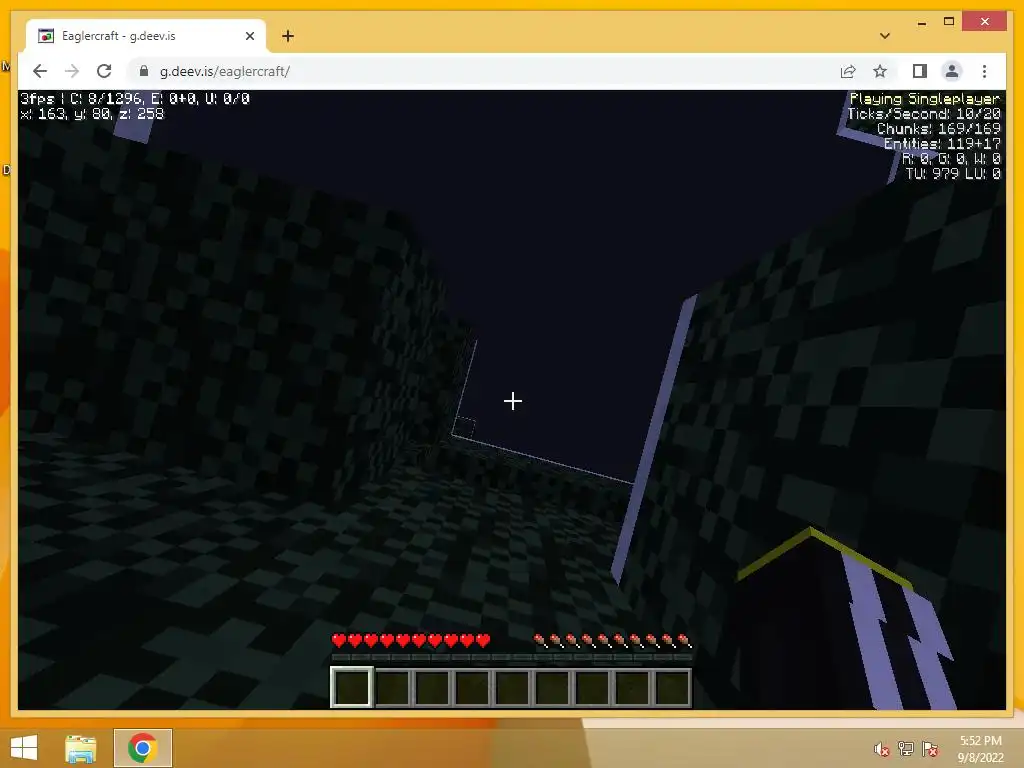The width and height of the screenshot is (1024, 768).
Task: Click the 5:52 PM clock
Action: coord(980,741)
